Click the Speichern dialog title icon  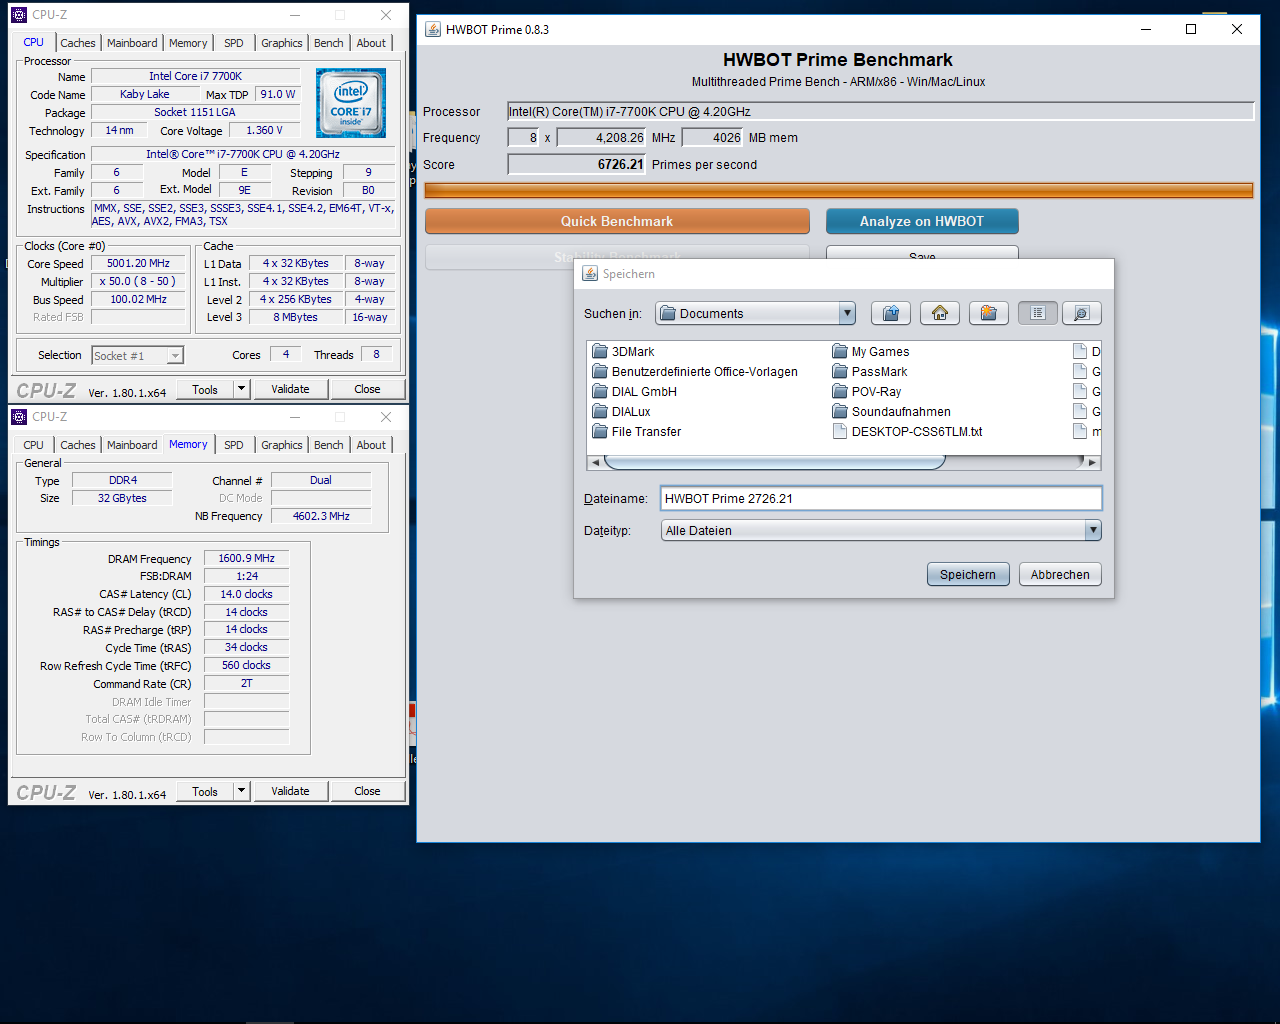coord(590,273)
